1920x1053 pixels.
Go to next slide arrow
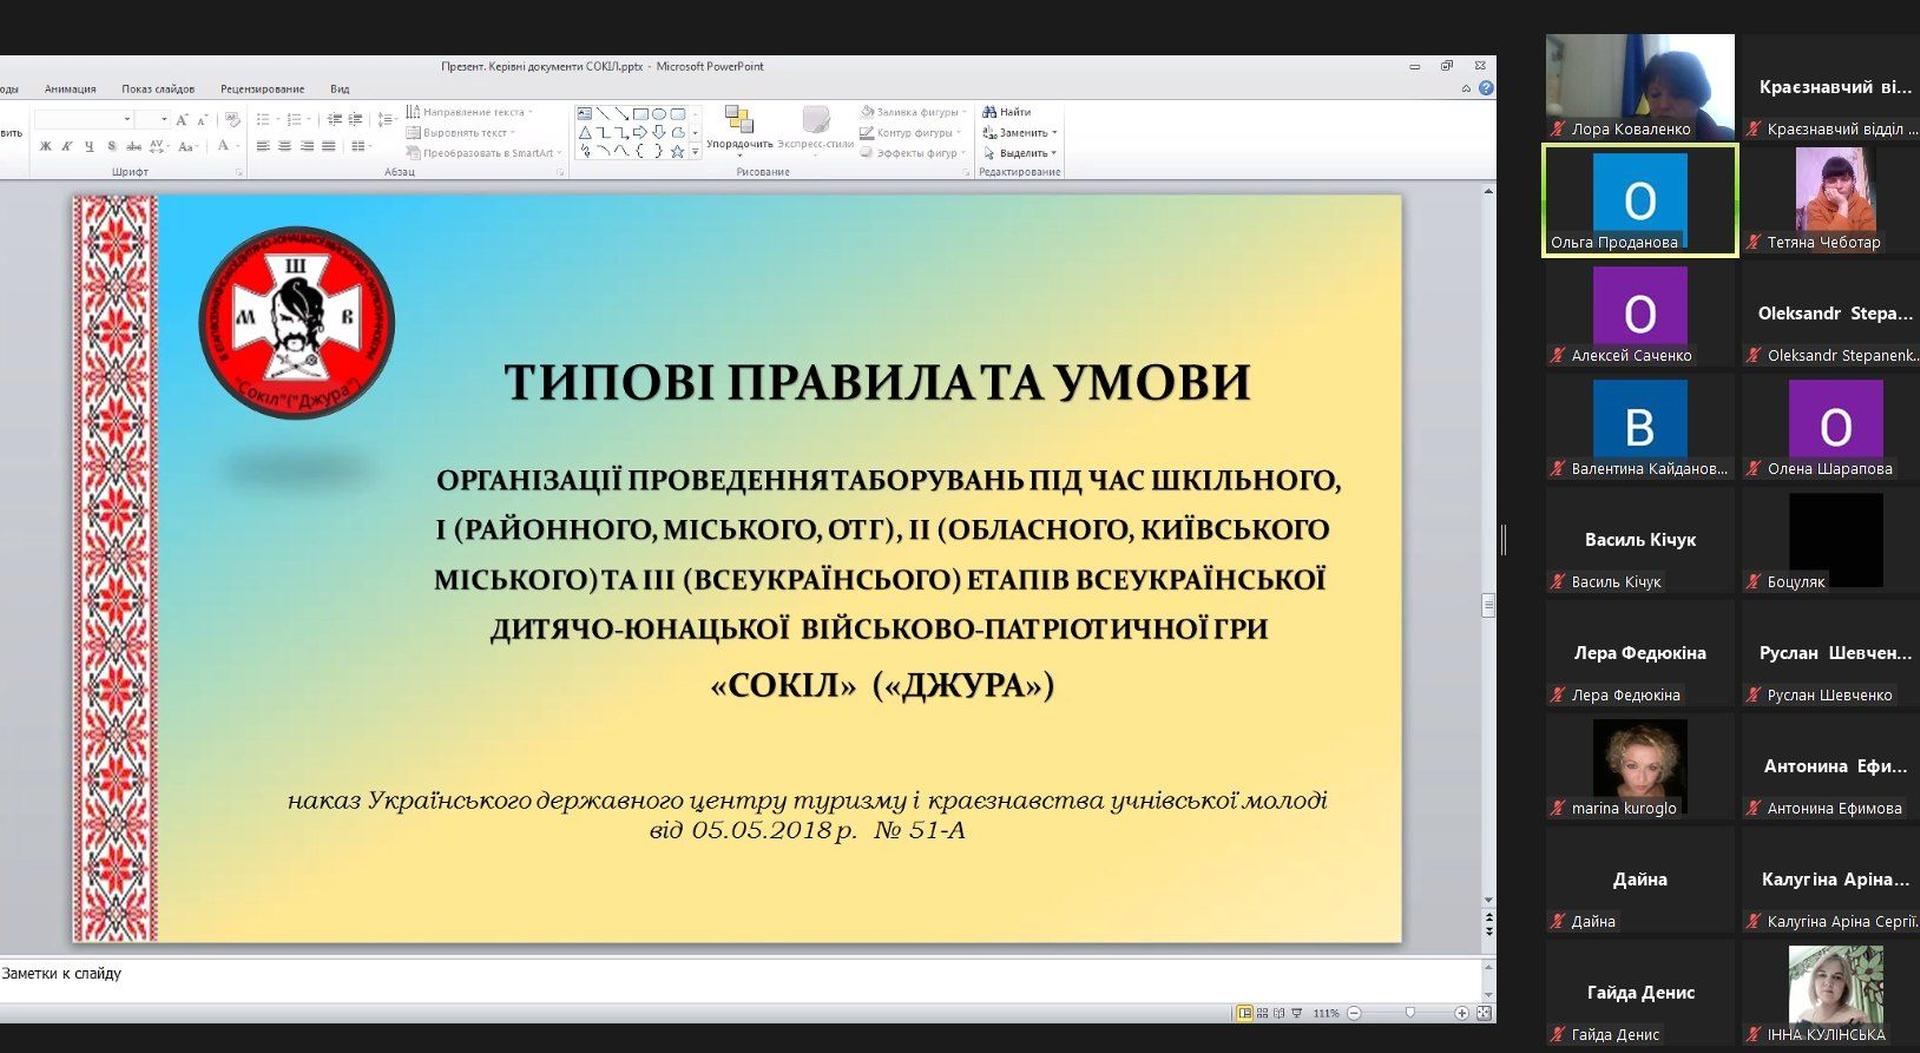coord(1489,931)
